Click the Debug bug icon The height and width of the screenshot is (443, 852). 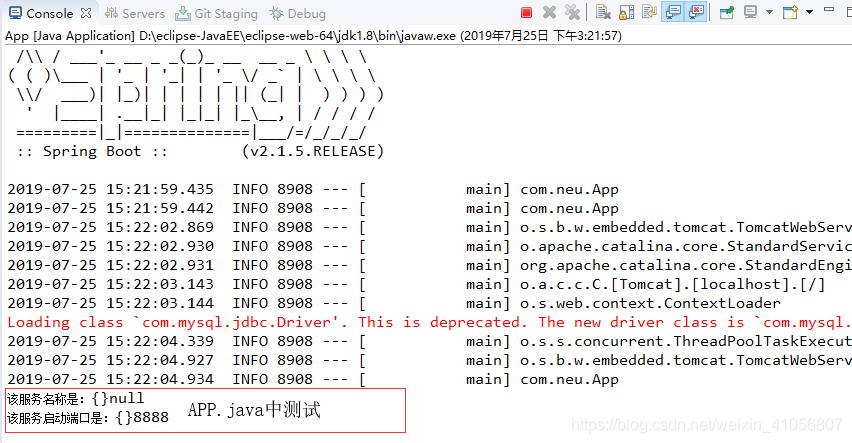coord(276,14)
